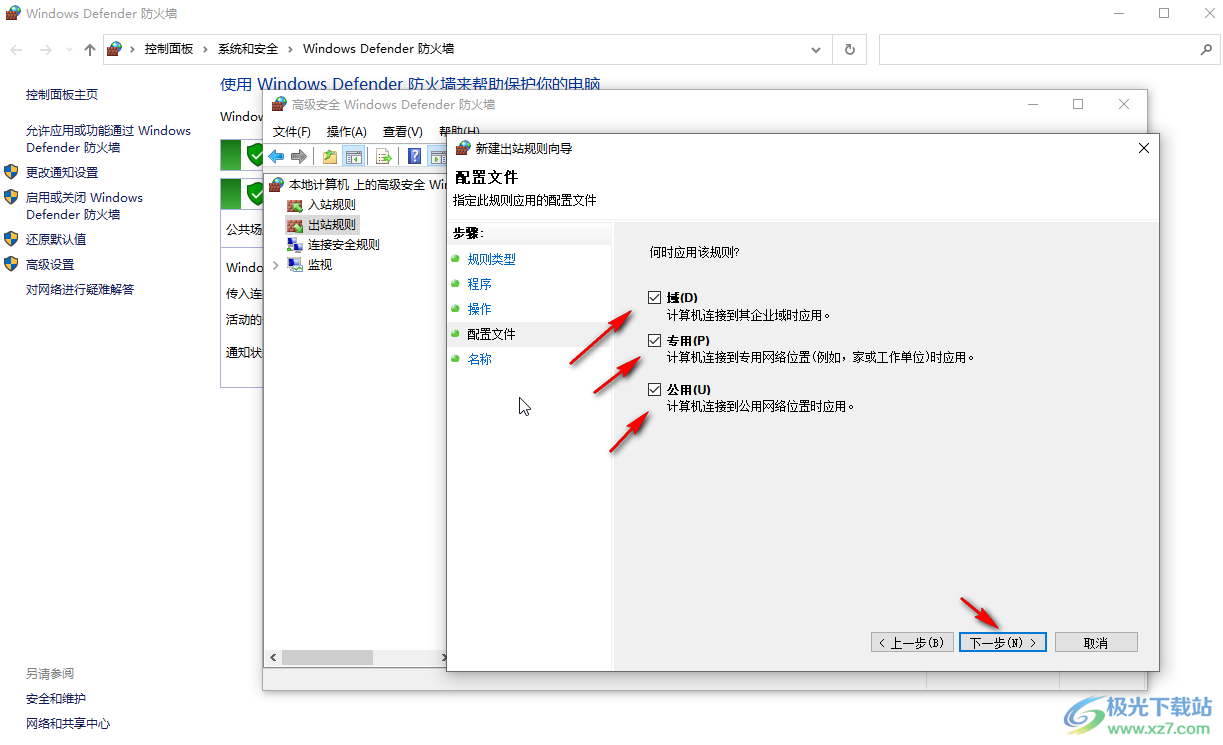Click in the Control Panel search box
1223x745 pixels.
[1036, 49]
